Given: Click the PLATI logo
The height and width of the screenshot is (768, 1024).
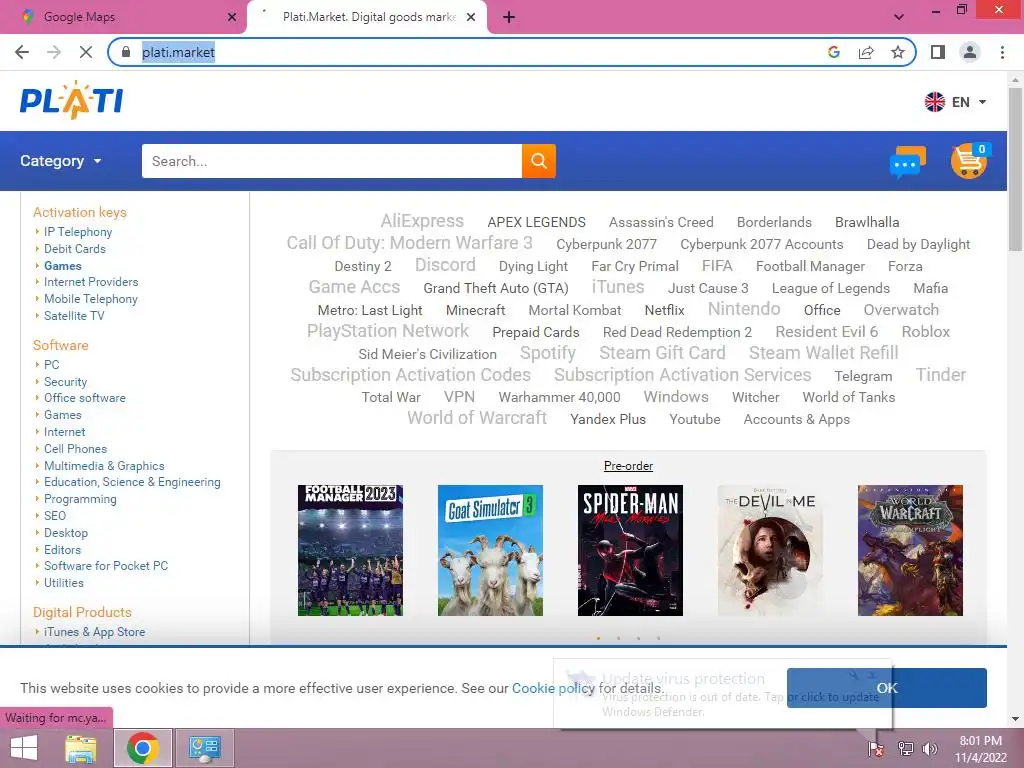Looking at the screenshot, I should 71,101.
